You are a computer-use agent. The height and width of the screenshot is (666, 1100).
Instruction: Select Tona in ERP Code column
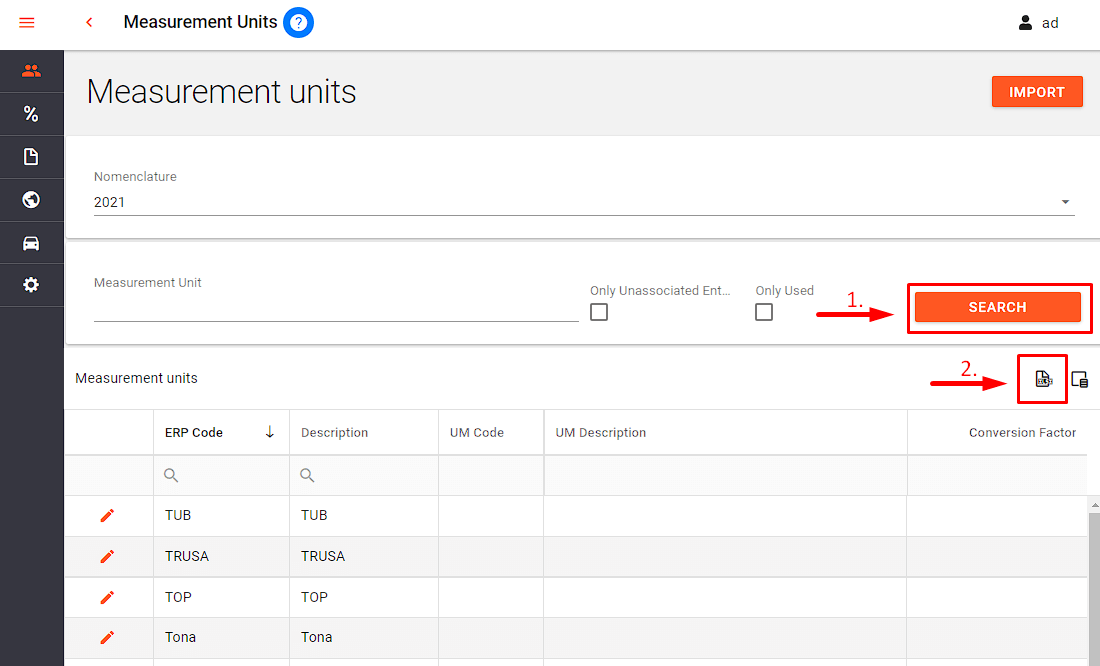coord(180,637)
